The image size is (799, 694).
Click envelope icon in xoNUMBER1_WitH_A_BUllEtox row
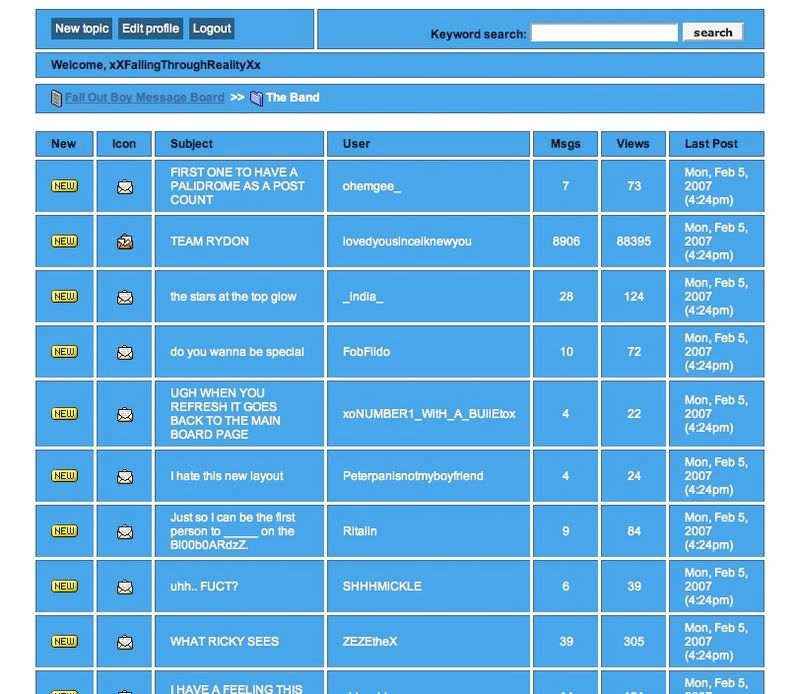[125, 415]
